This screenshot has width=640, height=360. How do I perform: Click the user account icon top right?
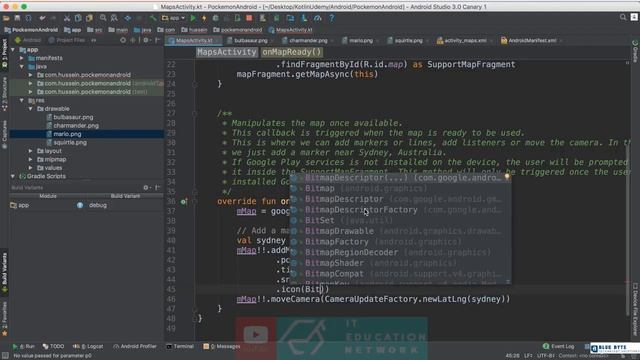pyautogui.click(x=634, y=18)
